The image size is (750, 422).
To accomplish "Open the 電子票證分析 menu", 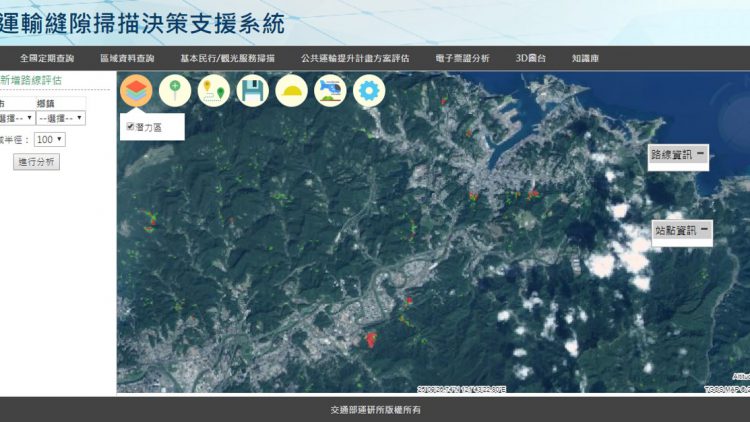I will (x=463, y=58).
